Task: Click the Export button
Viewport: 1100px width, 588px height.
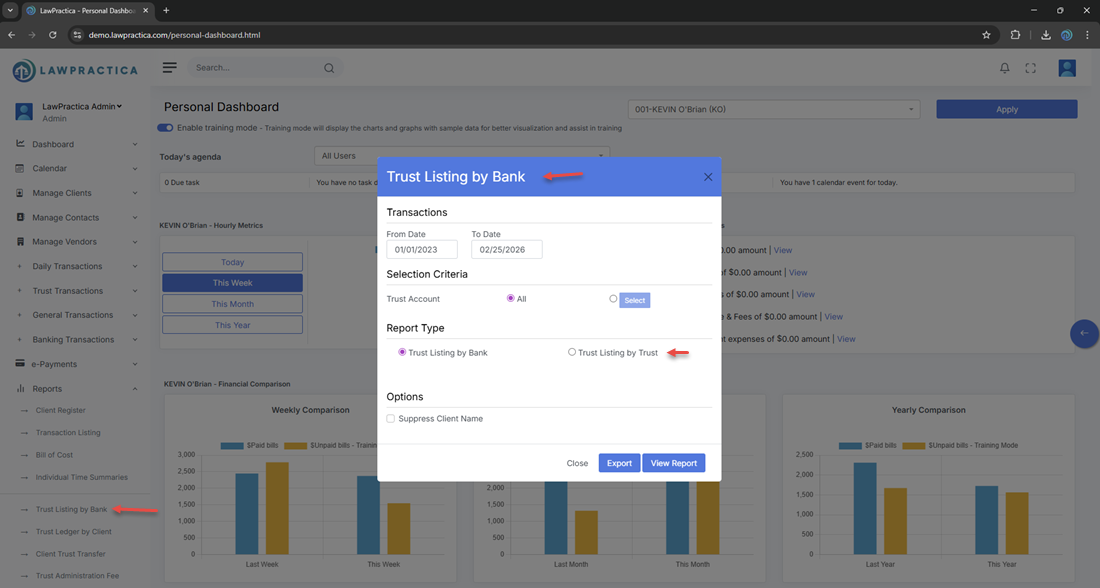Action: pyautogui.click(x=619, y=463)
